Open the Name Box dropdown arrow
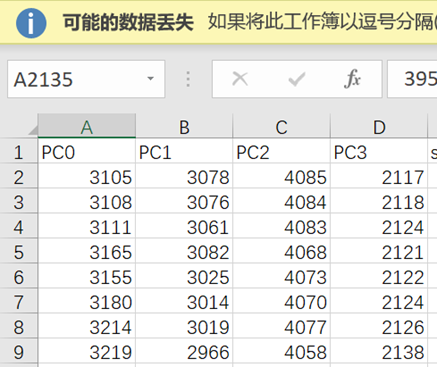The image size is (437, 367). click(151, 79)
